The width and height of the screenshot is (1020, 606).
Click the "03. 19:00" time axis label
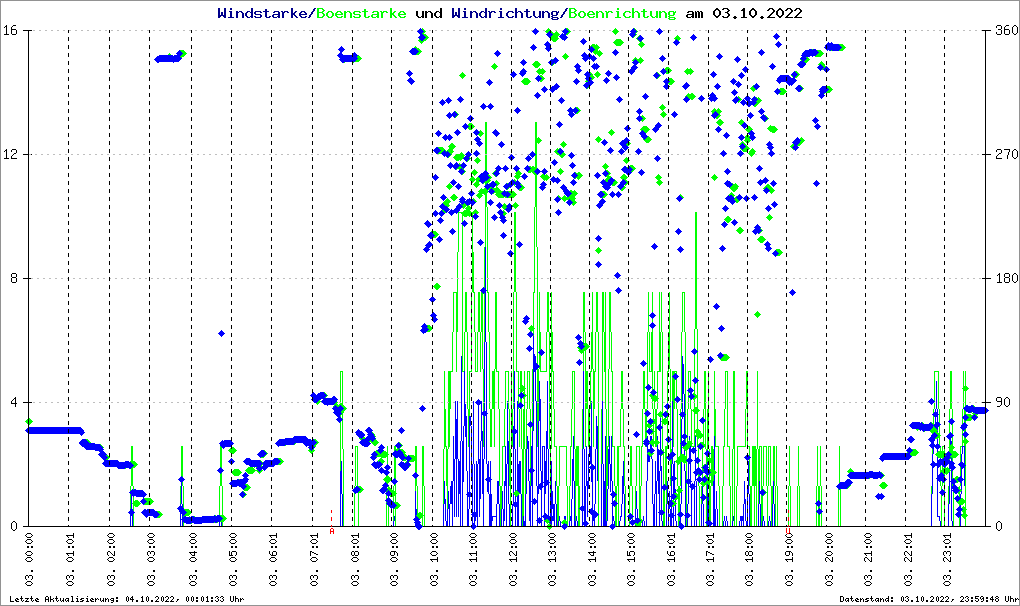click(x=788, y=561)
